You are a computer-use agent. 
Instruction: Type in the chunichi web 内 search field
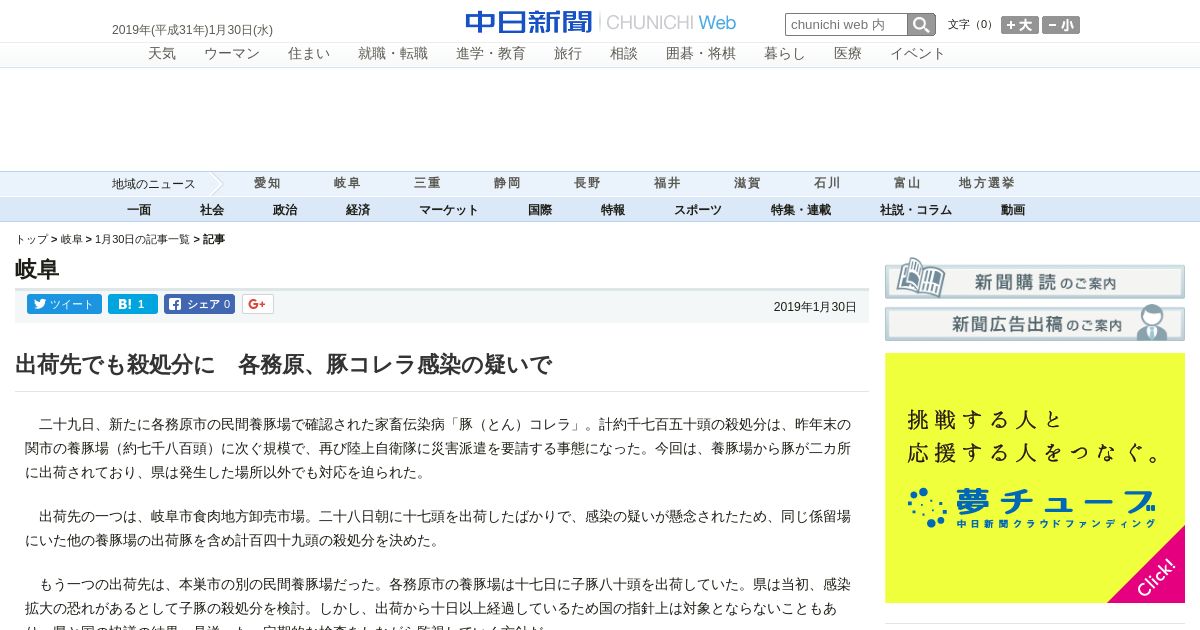click(846, 25)
